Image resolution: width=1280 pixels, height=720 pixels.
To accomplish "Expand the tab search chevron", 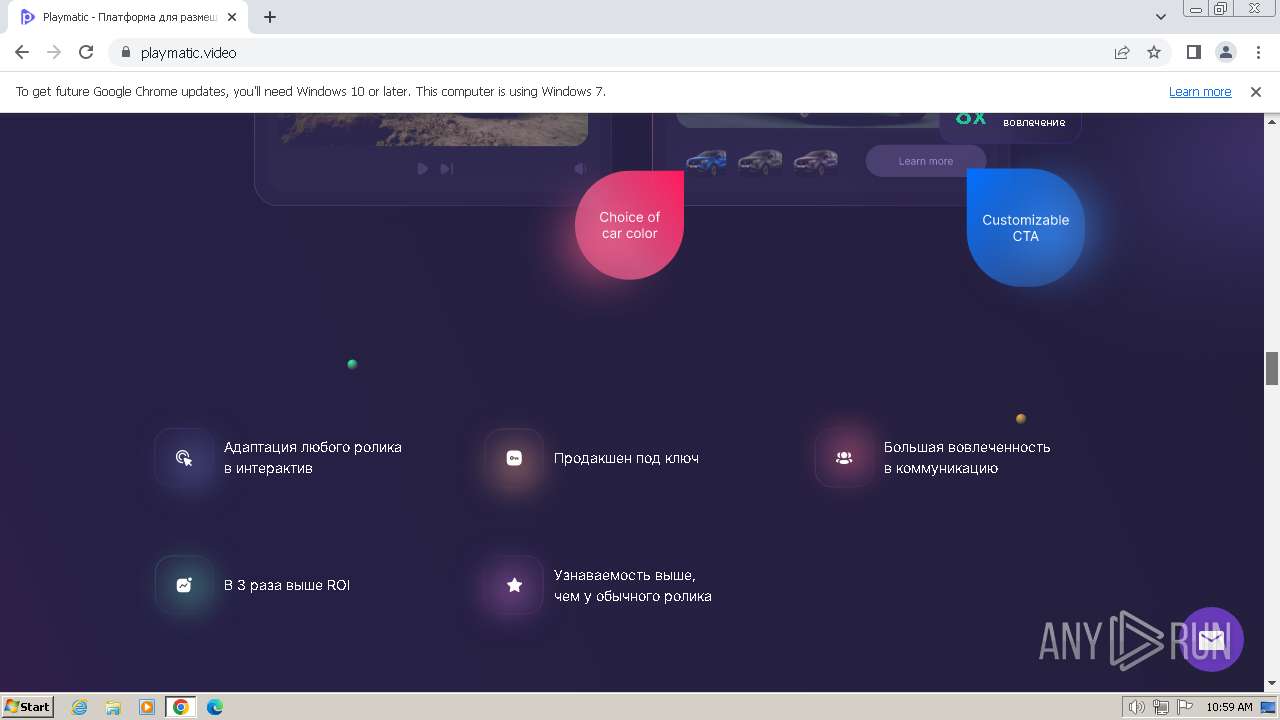I will coord(1160,17).
